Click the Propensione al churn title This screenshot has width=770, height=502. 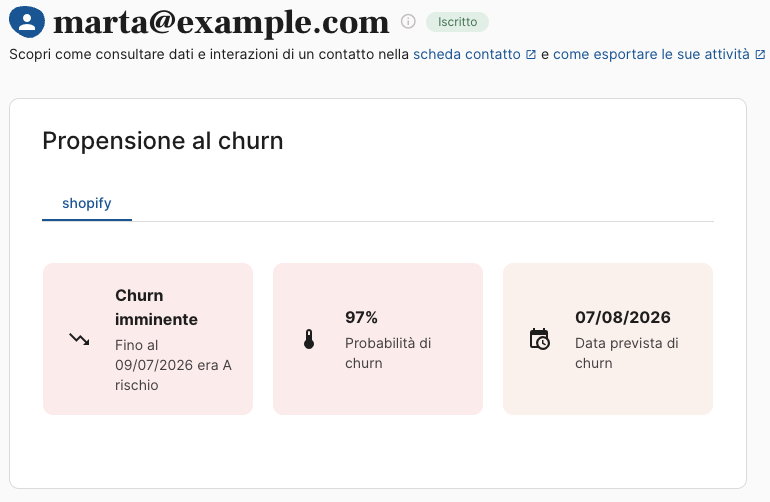click(x=163, y=141)
